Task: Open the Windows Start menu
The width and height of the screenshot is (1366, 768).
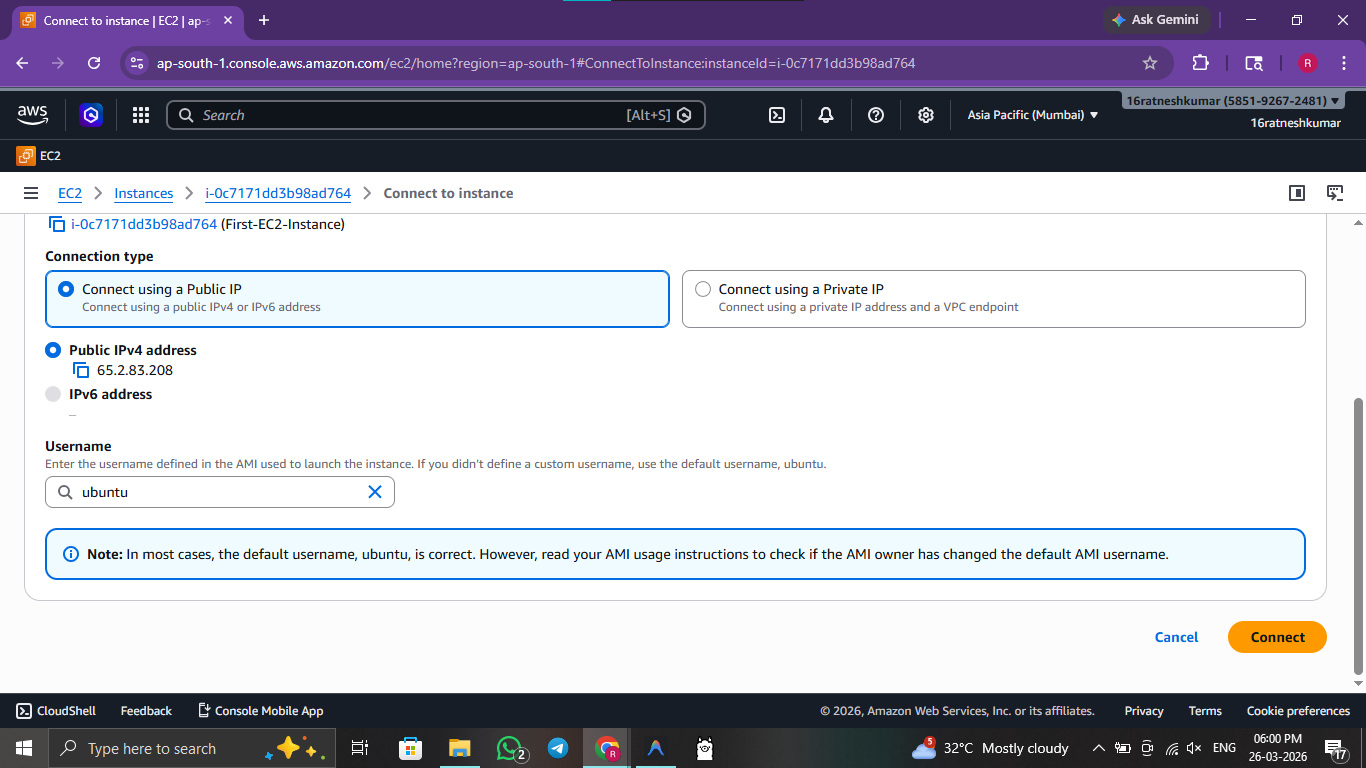Action: (x=24, y=748)
